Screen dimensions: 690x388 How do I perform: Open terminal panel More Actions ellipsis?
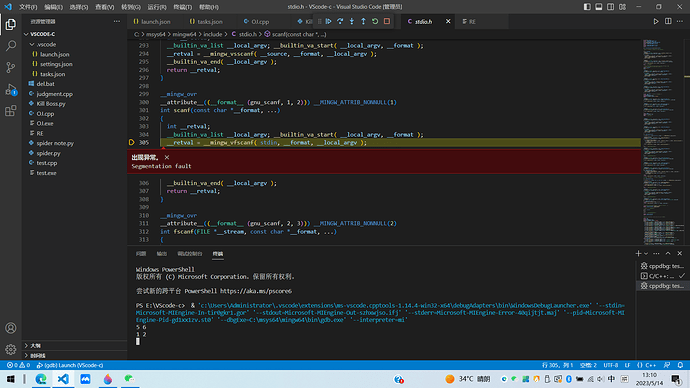[x=656, y=253]
